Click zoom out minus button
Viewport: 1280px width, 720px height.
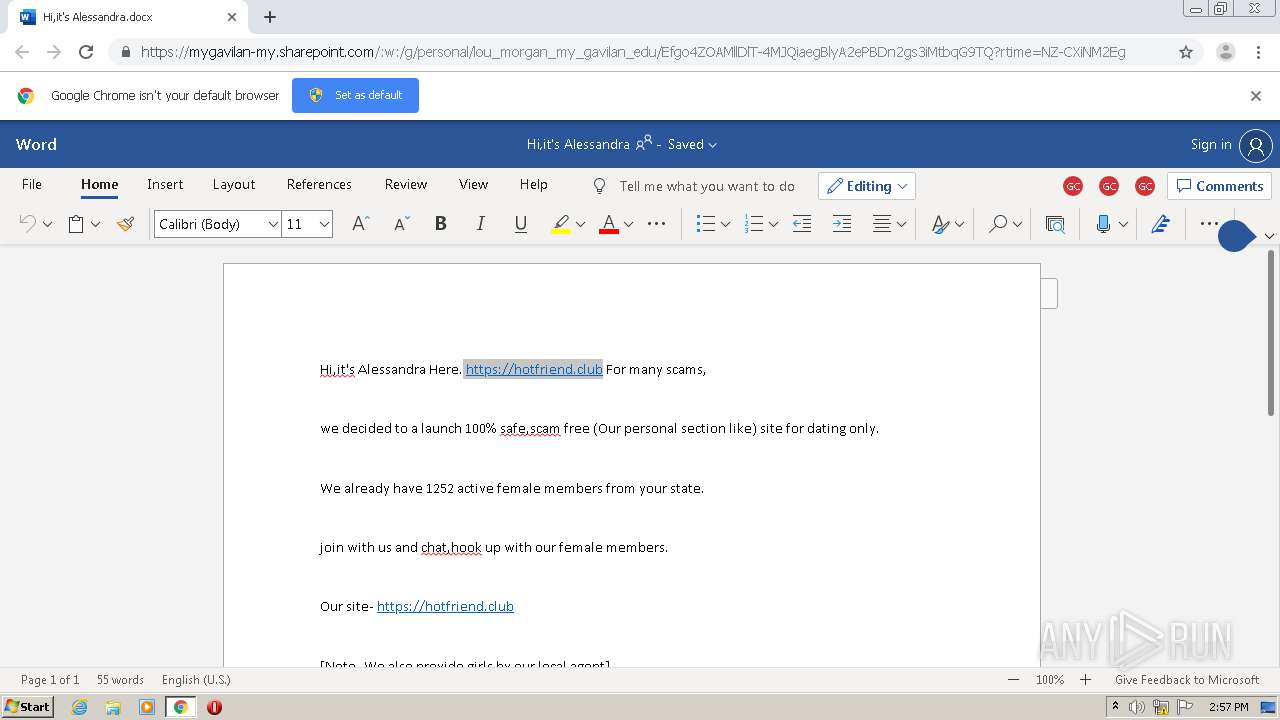(1013, 680)
